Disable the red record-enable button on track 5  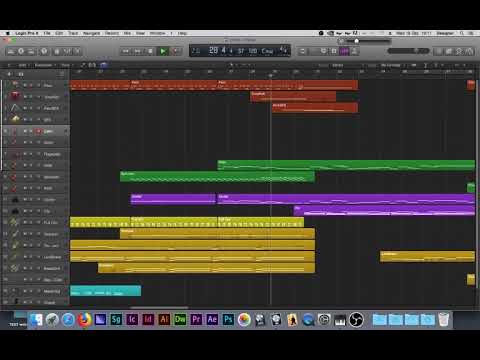click(39, 131)
